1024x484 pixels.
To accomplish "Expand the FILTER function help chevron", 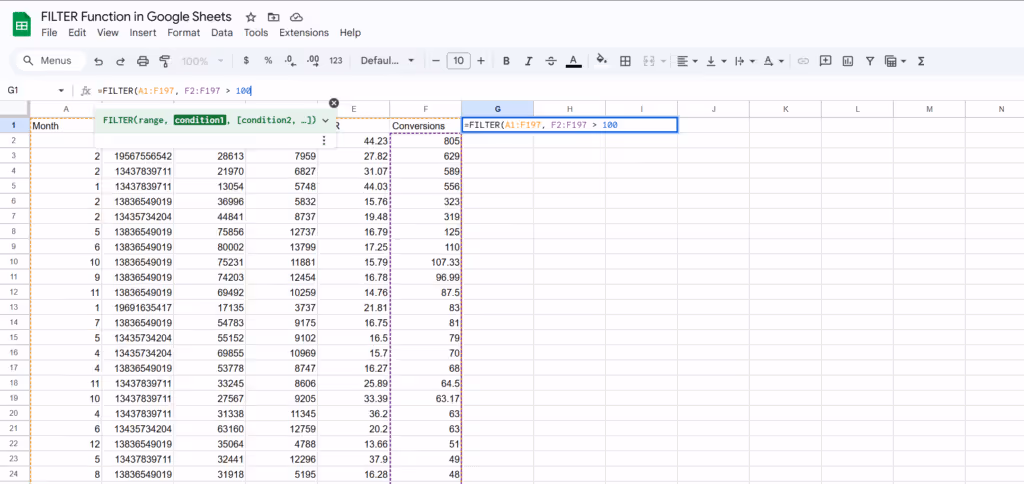I will (x=325, y=120).
